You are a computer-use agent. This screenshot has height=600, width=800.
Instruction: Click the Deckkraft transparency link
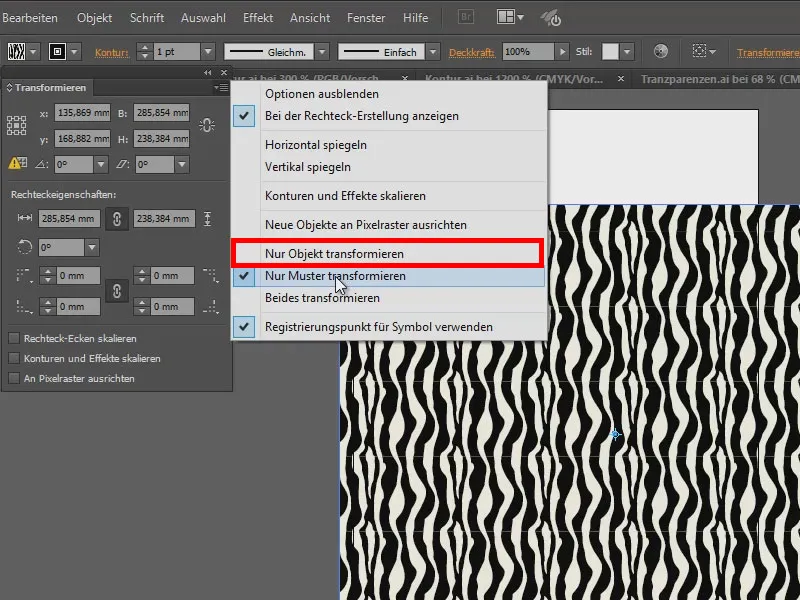[x=472, y=52]
